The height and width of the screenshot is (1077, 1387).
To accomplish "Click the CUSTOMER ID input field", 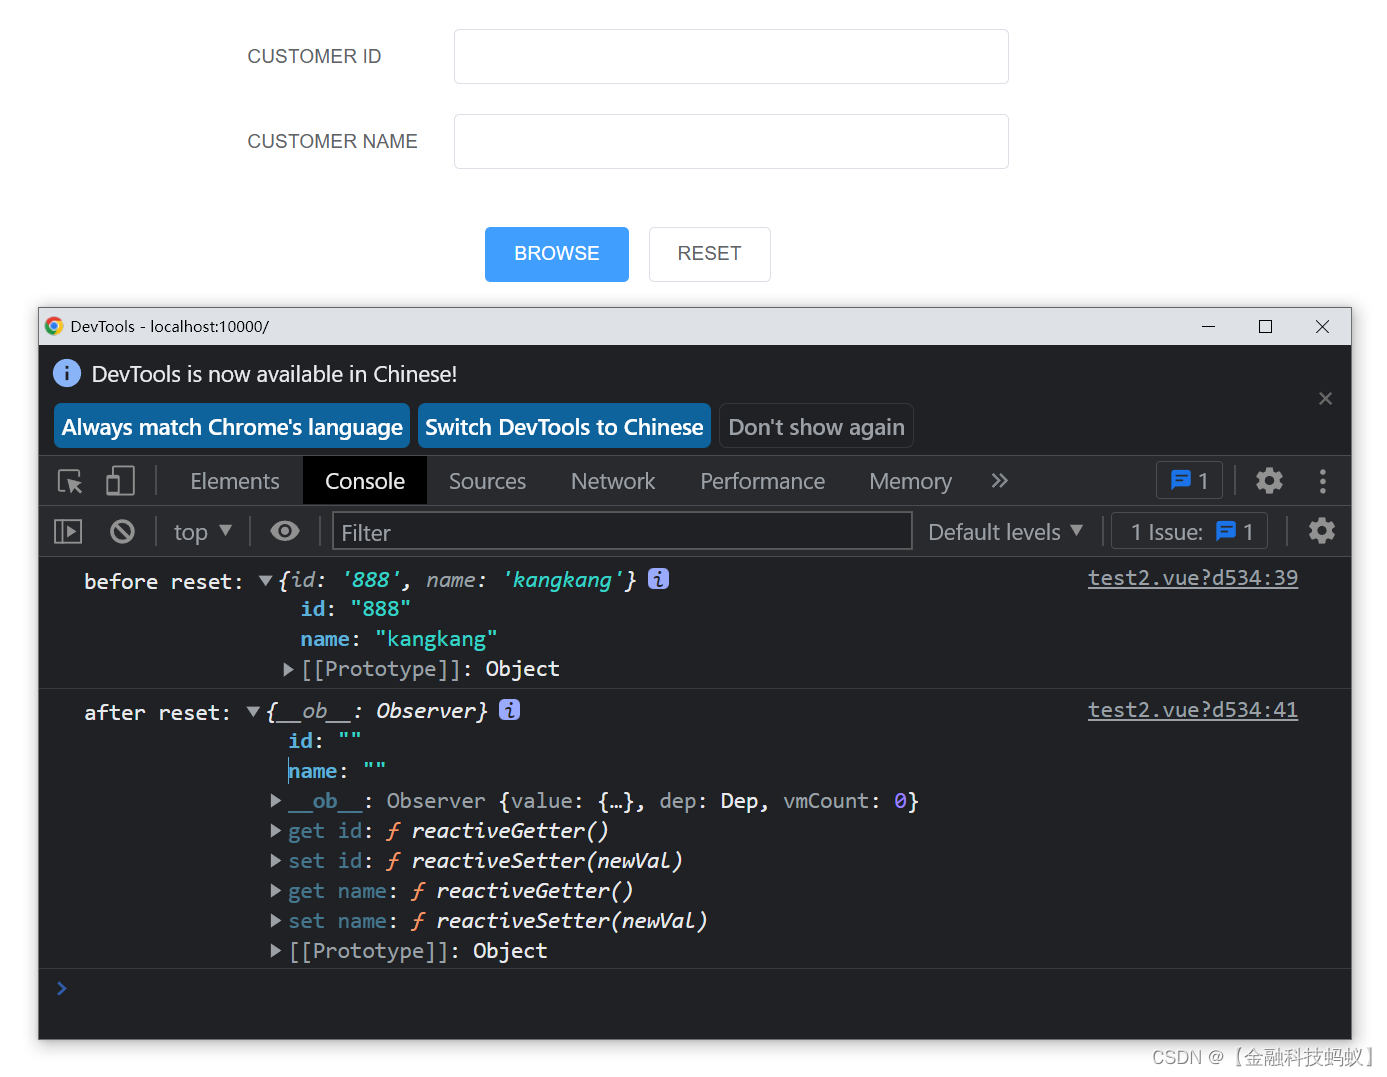I will pyautogui.click(x=731, y=56).
